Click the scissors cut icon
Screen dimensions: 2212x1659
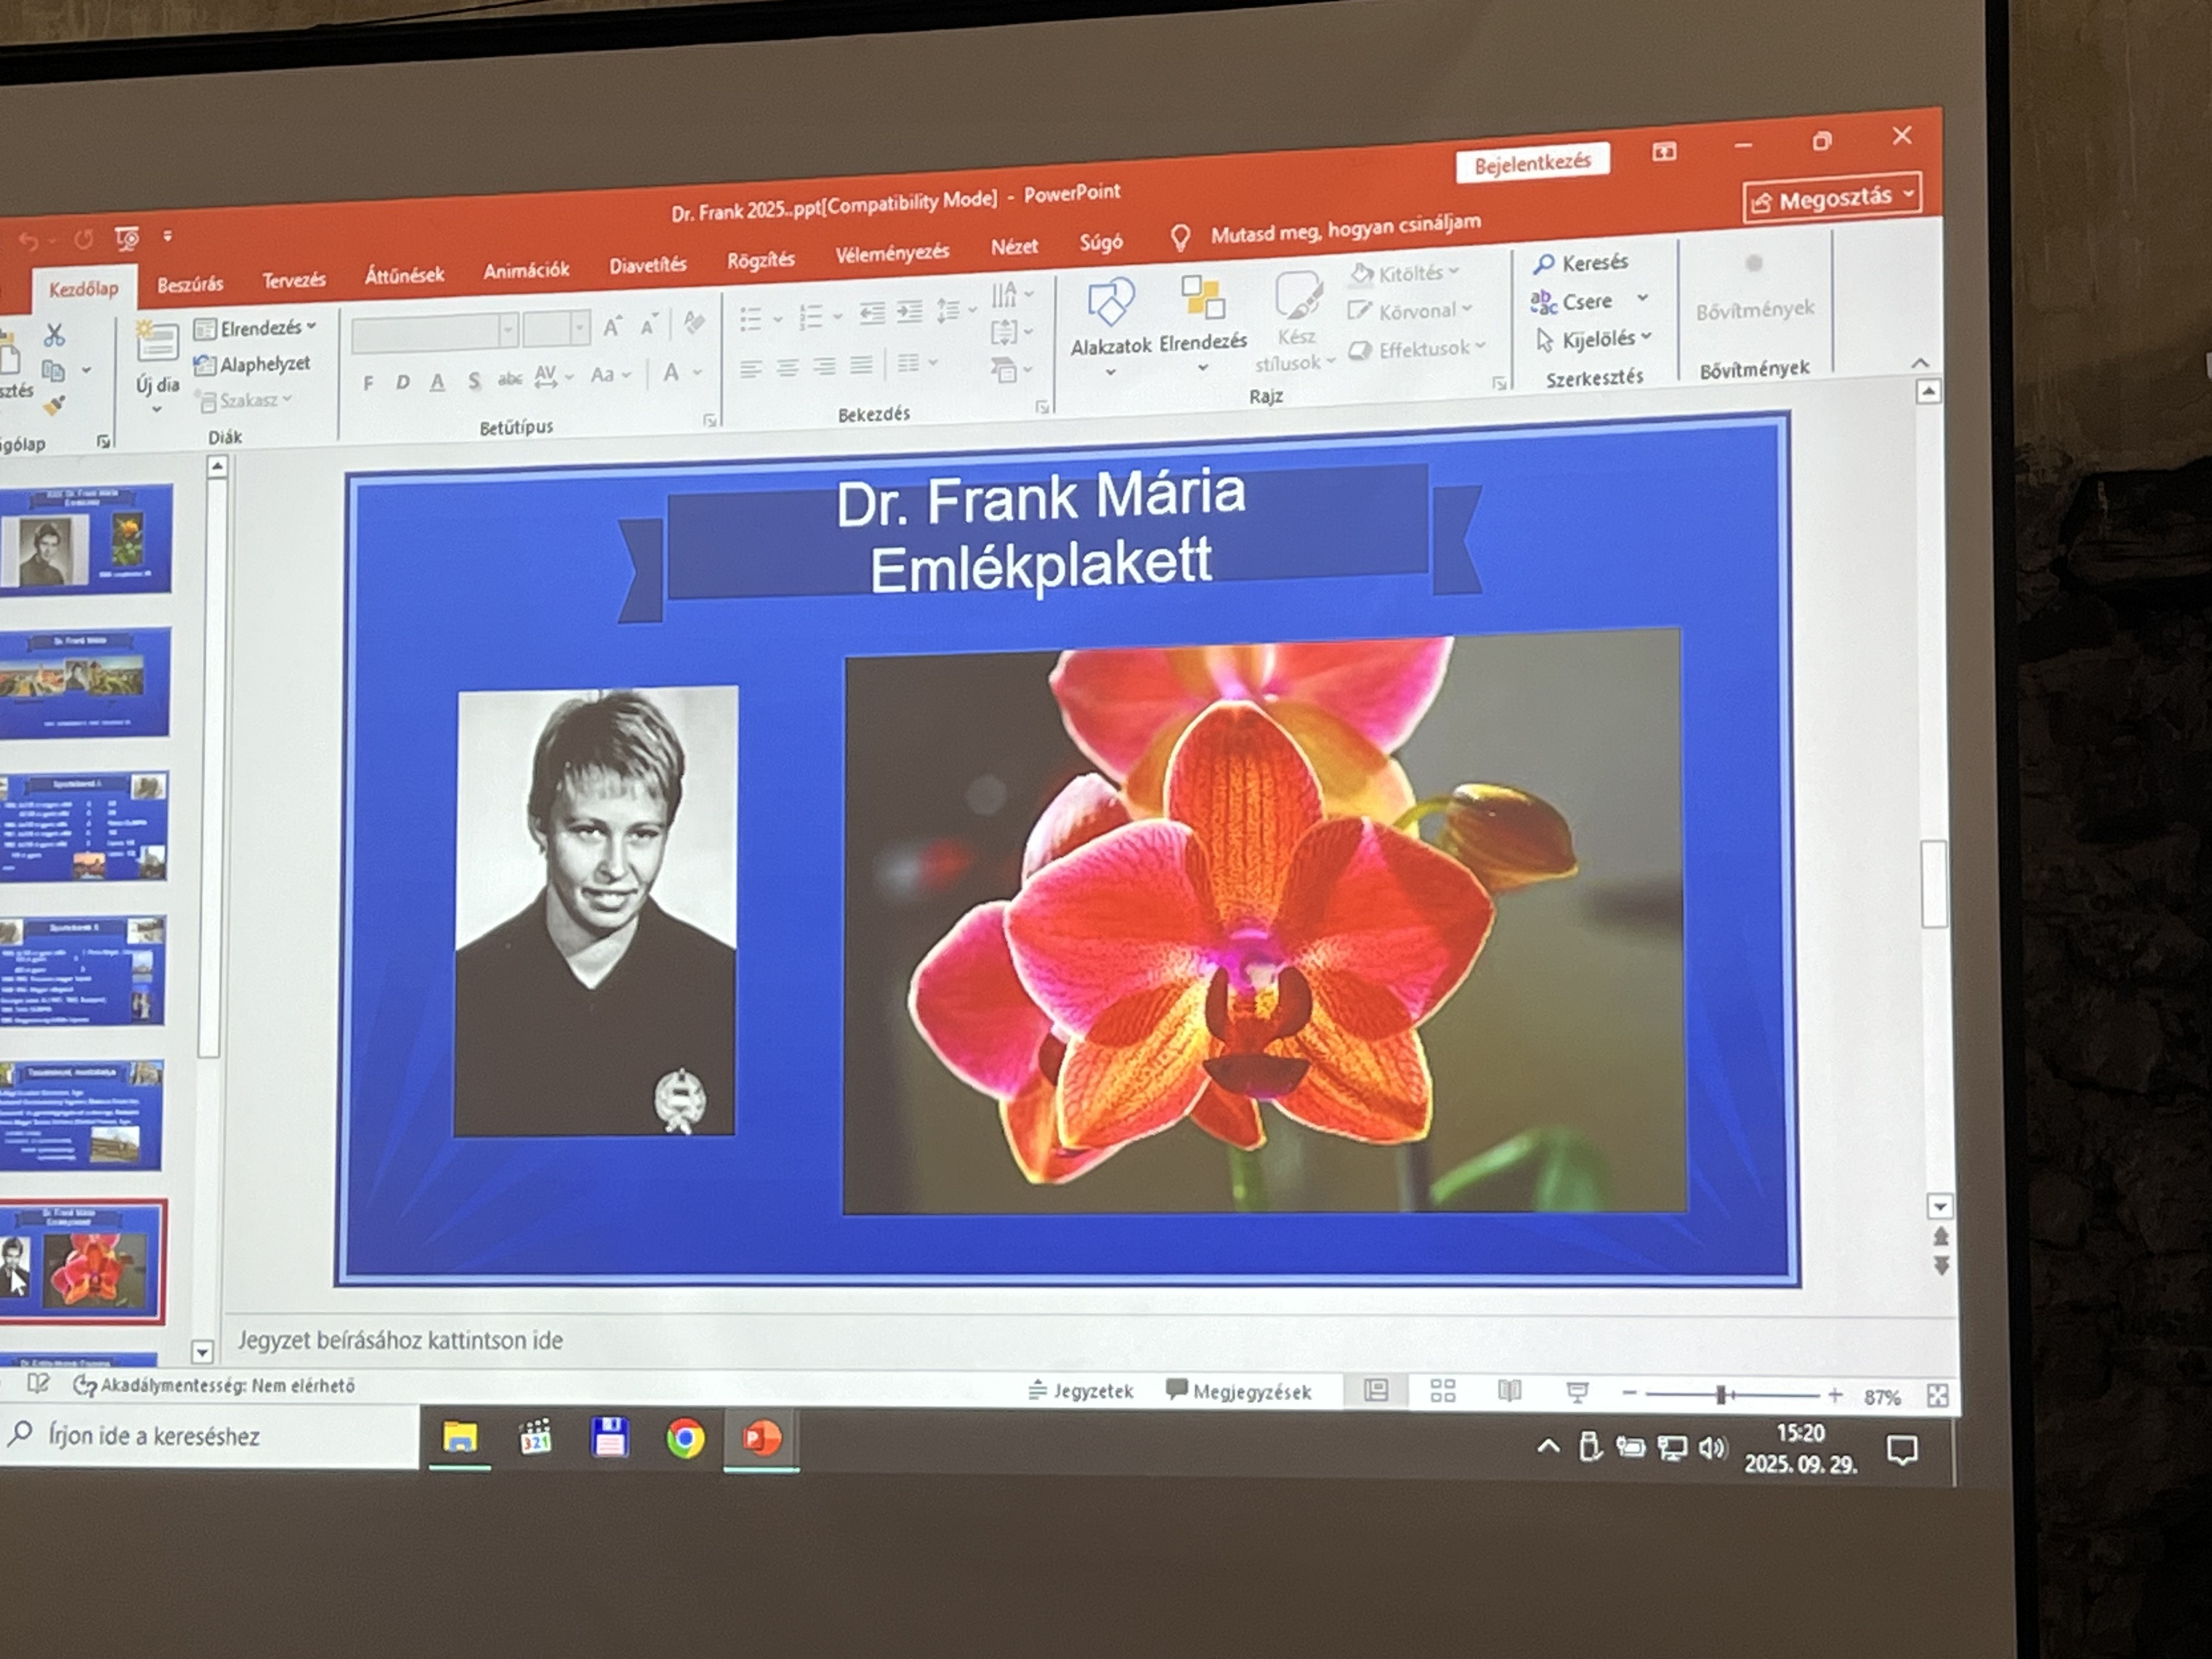pyautogui.click(x=55, y=335)
